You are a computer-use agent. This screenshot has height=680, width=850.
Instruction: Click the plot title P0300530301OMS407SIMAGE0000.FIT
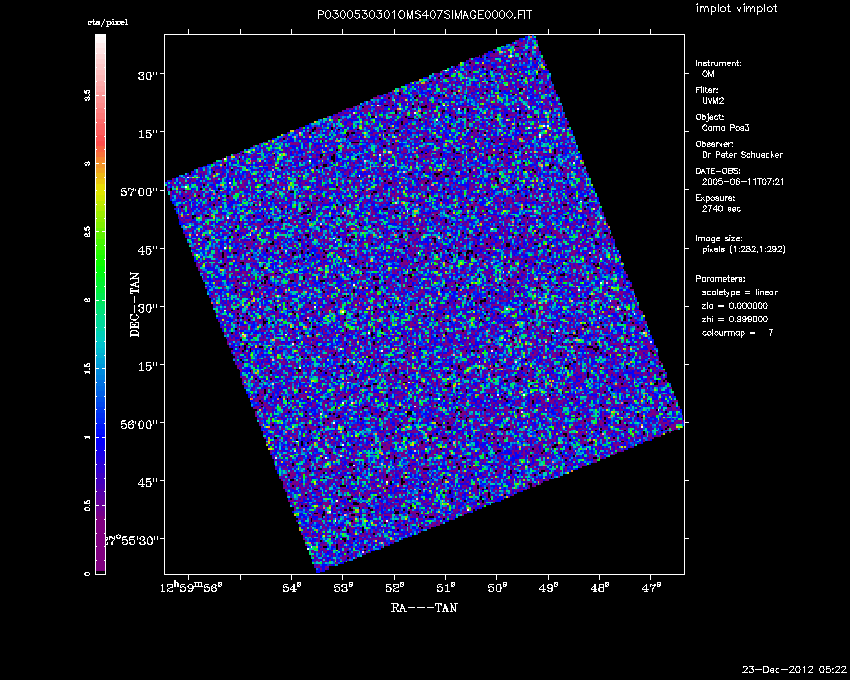point(424,15)
